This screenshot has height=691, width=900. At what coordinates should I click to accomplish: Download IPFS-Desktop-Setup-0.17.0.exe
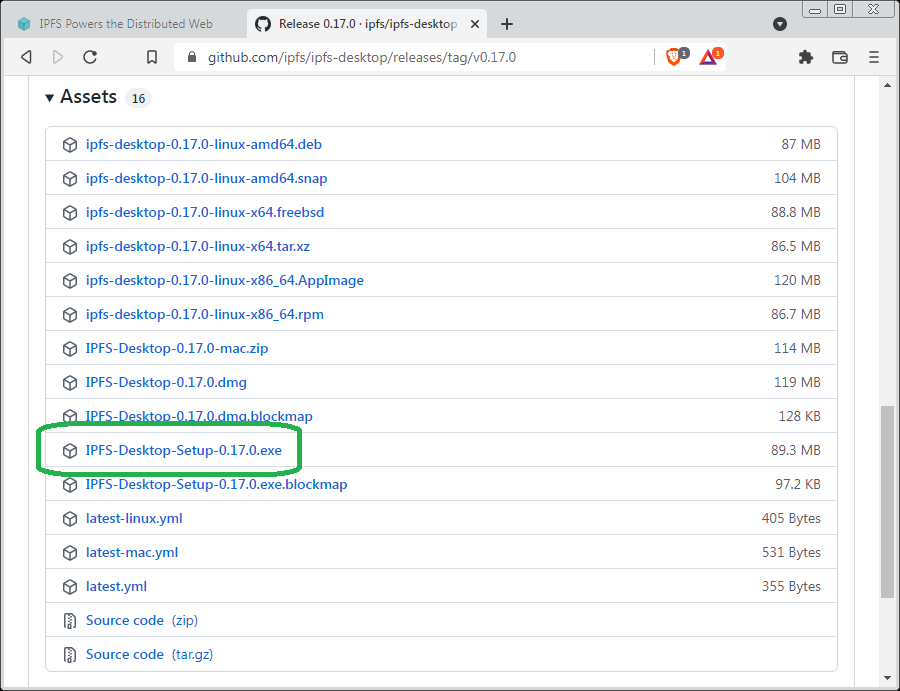(184, 451)
